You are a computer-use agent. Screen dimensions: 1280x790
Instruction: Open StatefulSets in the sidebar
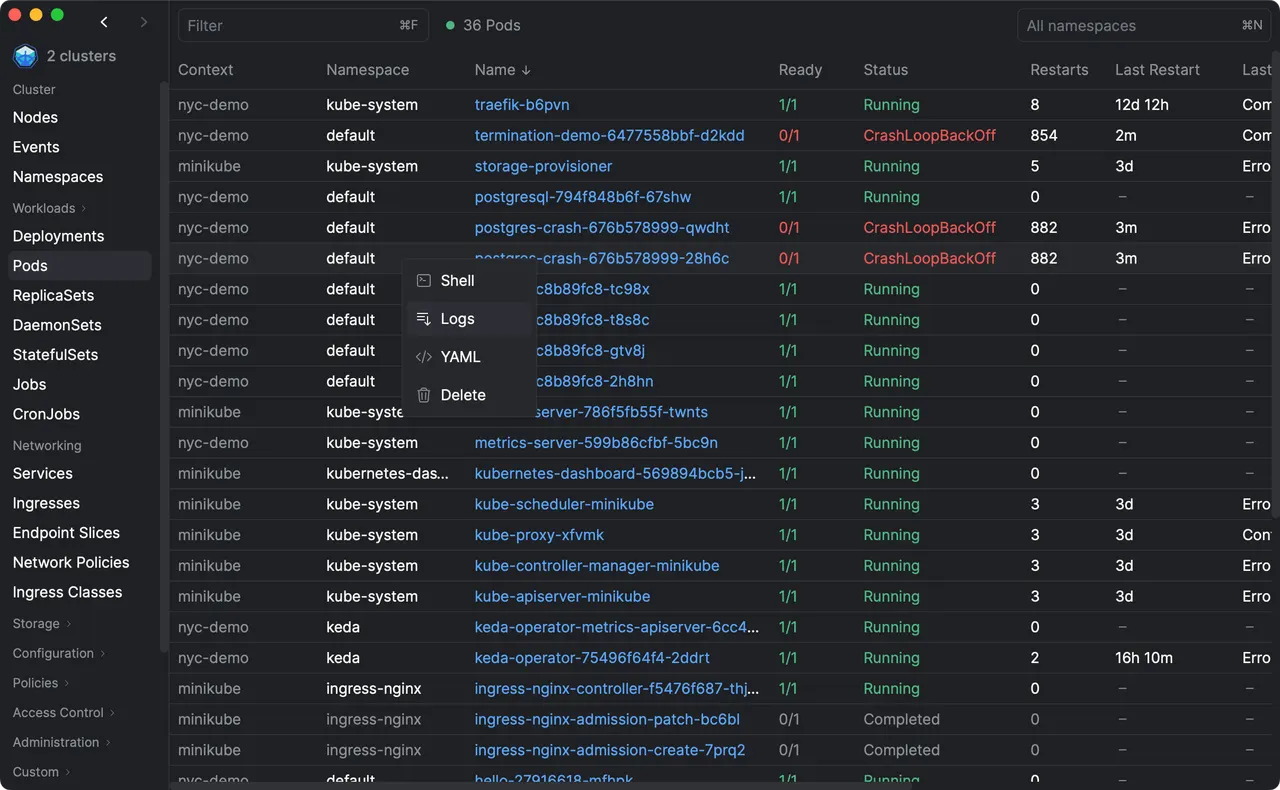pyautogui.click(x=55, y=355)
